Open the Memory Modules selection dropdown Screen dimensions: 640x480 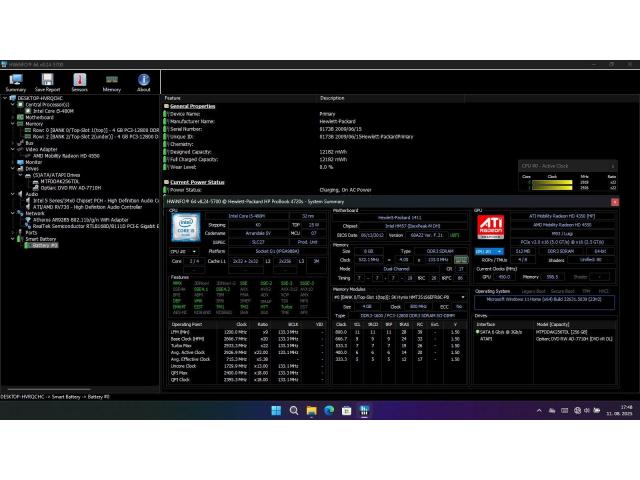coord(399,297)
